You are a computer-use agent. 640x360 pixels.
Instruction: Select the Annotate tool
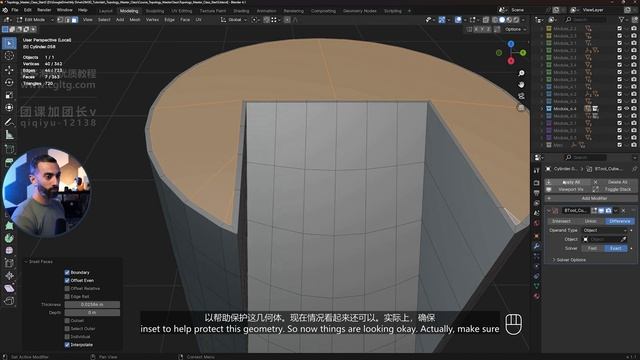point(9,122)
